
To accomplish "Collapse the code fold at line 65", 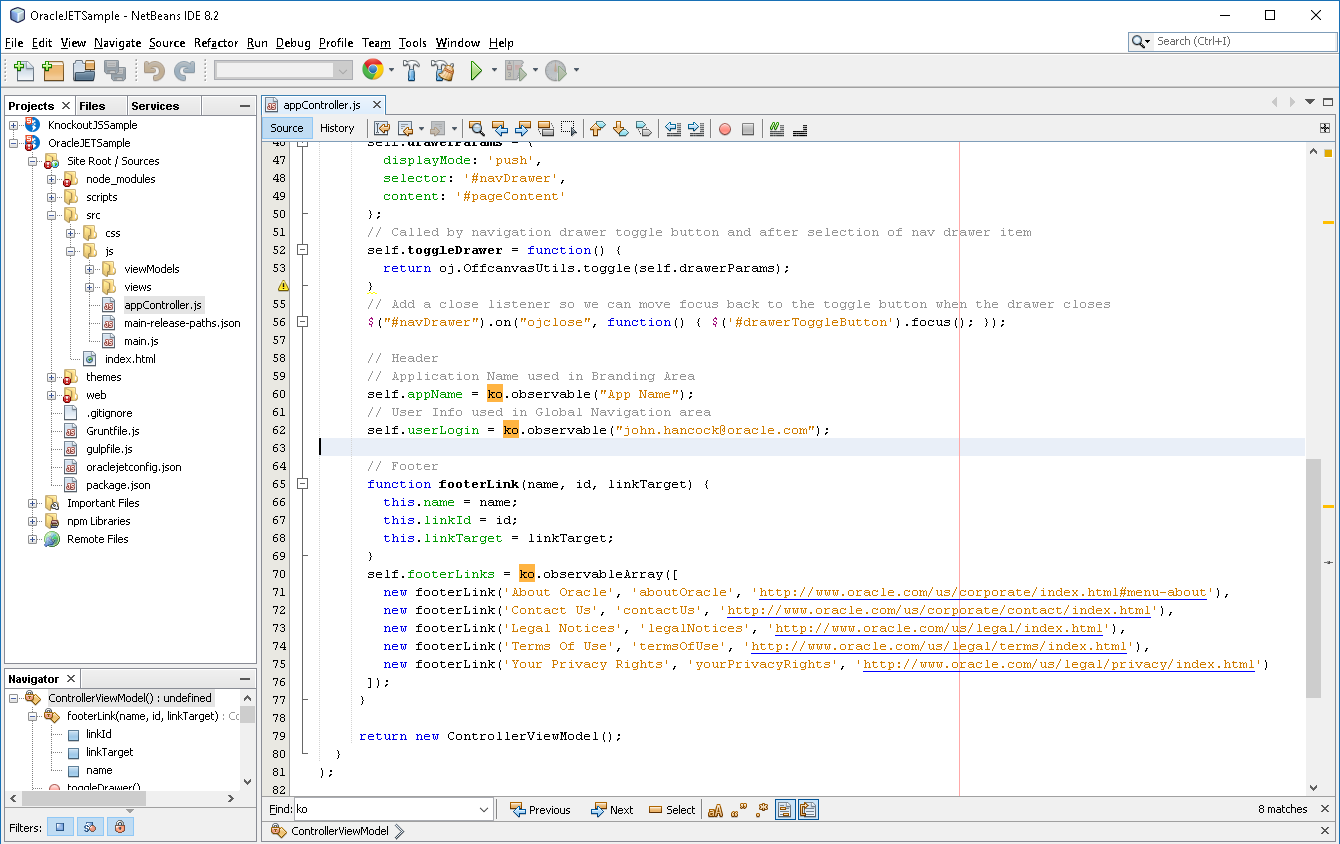I will [303, 484].
